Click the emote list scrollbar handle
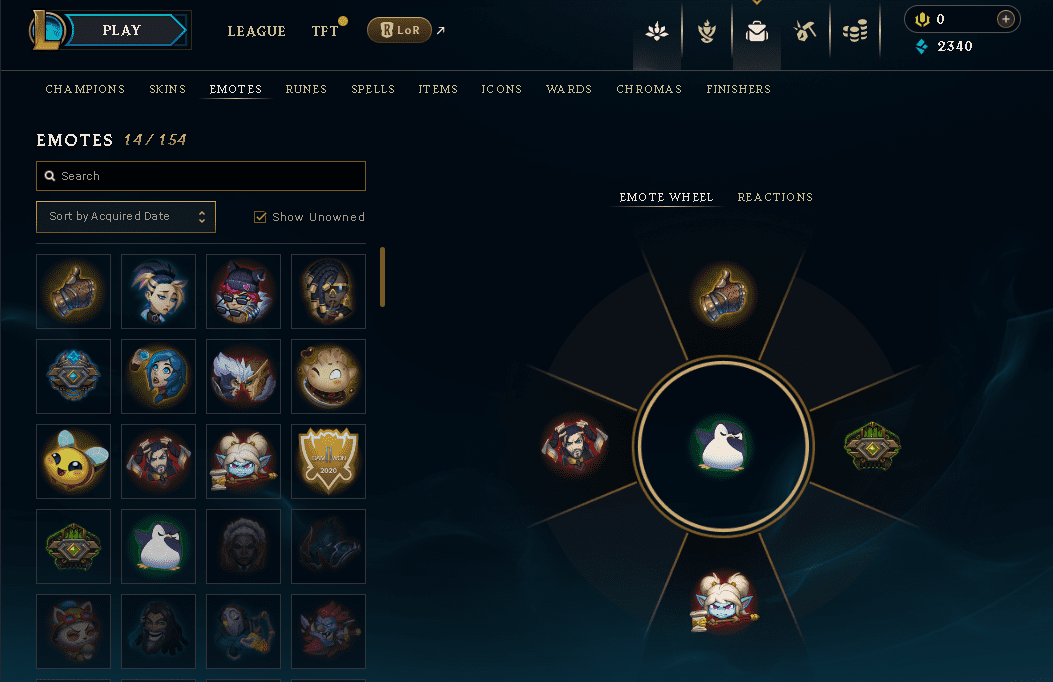The width and height of the screenshot is (1053, 682). (x=382, y=277)
